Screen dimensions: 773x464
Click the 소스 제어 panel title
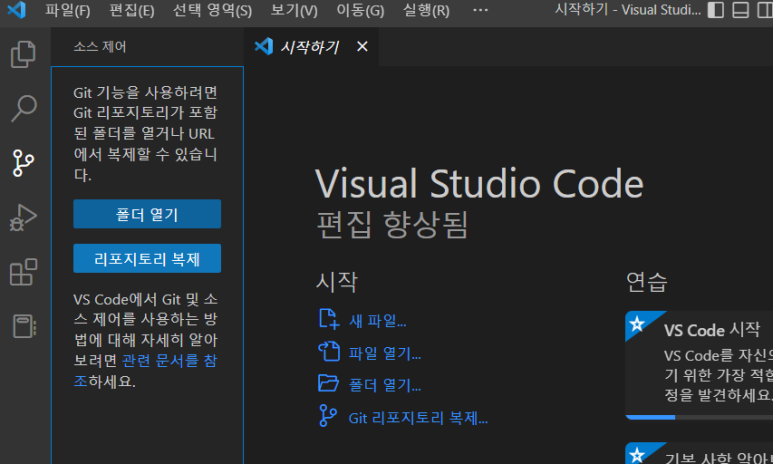point(100,47)
